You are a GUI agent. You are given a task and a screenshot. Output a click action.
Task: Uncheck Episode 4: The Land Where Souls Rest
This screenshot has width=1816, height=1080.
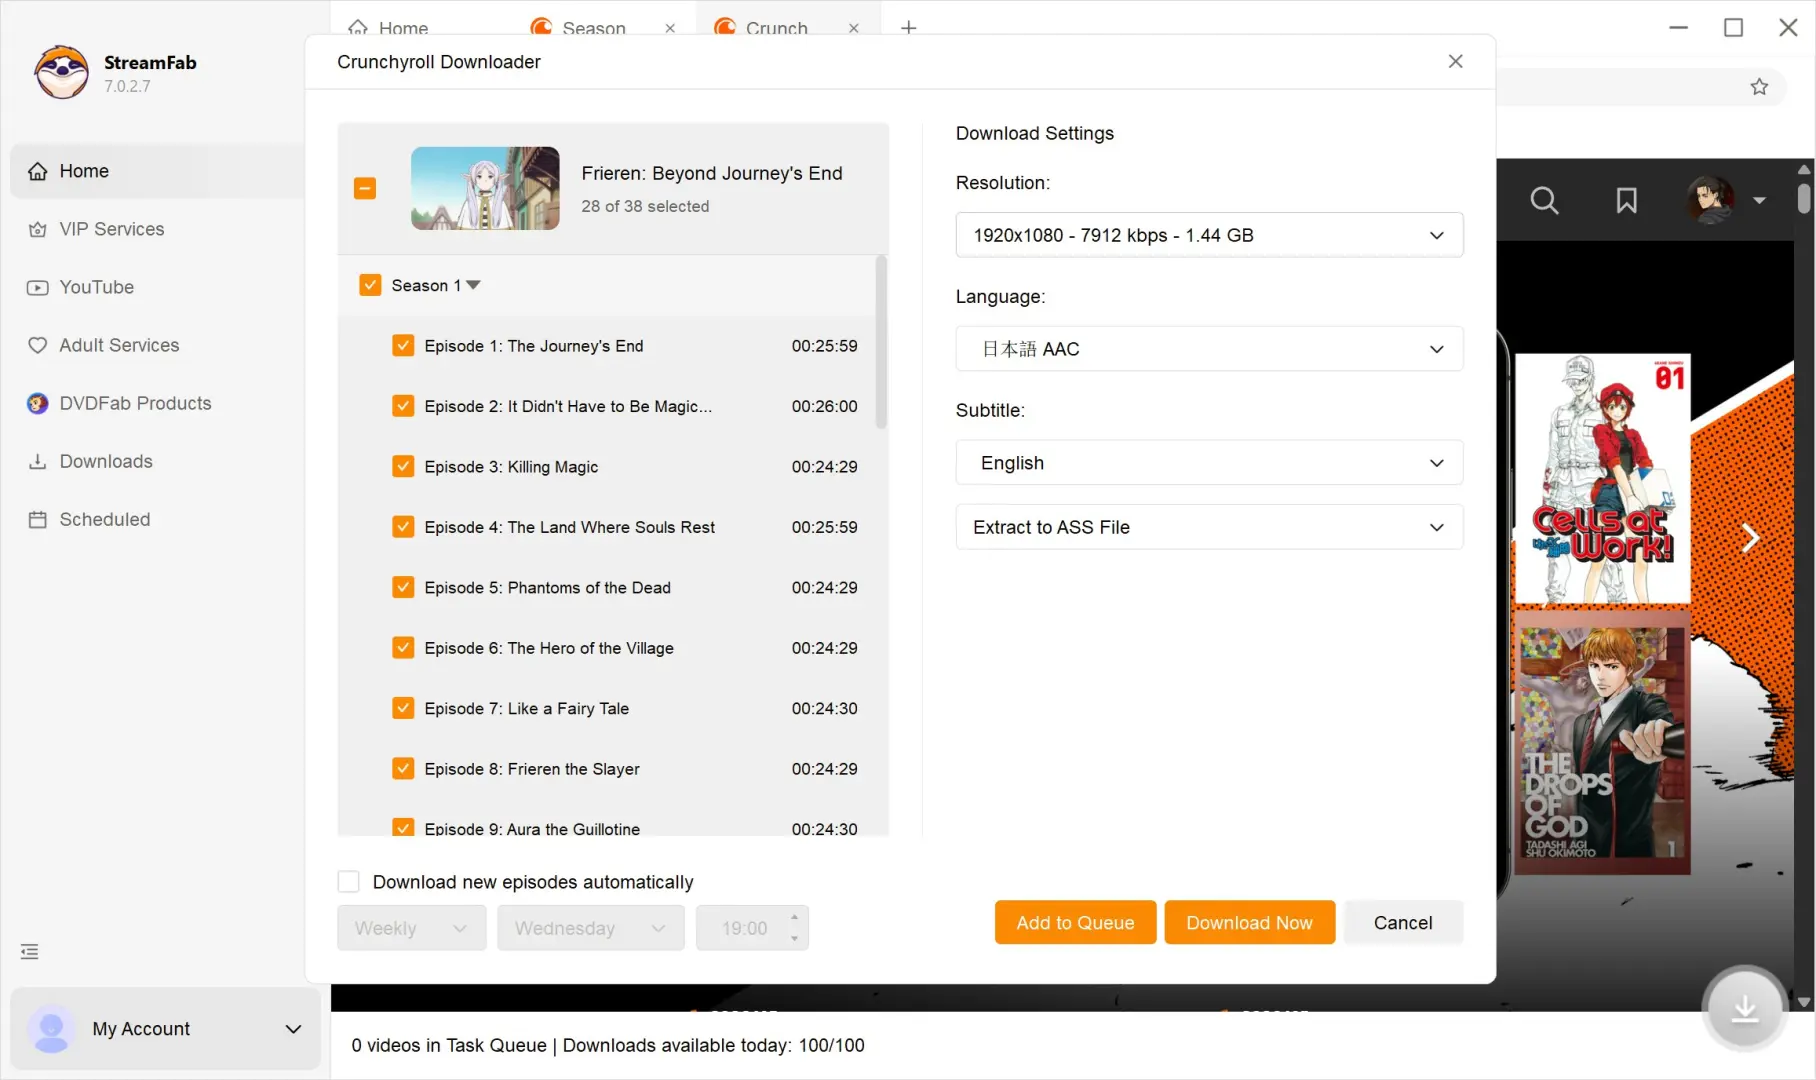pos(403,527)
